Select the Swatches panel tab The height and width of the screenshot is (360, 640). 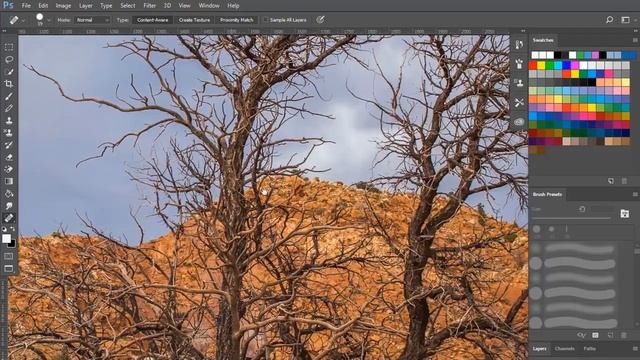[x=543, y=40]
